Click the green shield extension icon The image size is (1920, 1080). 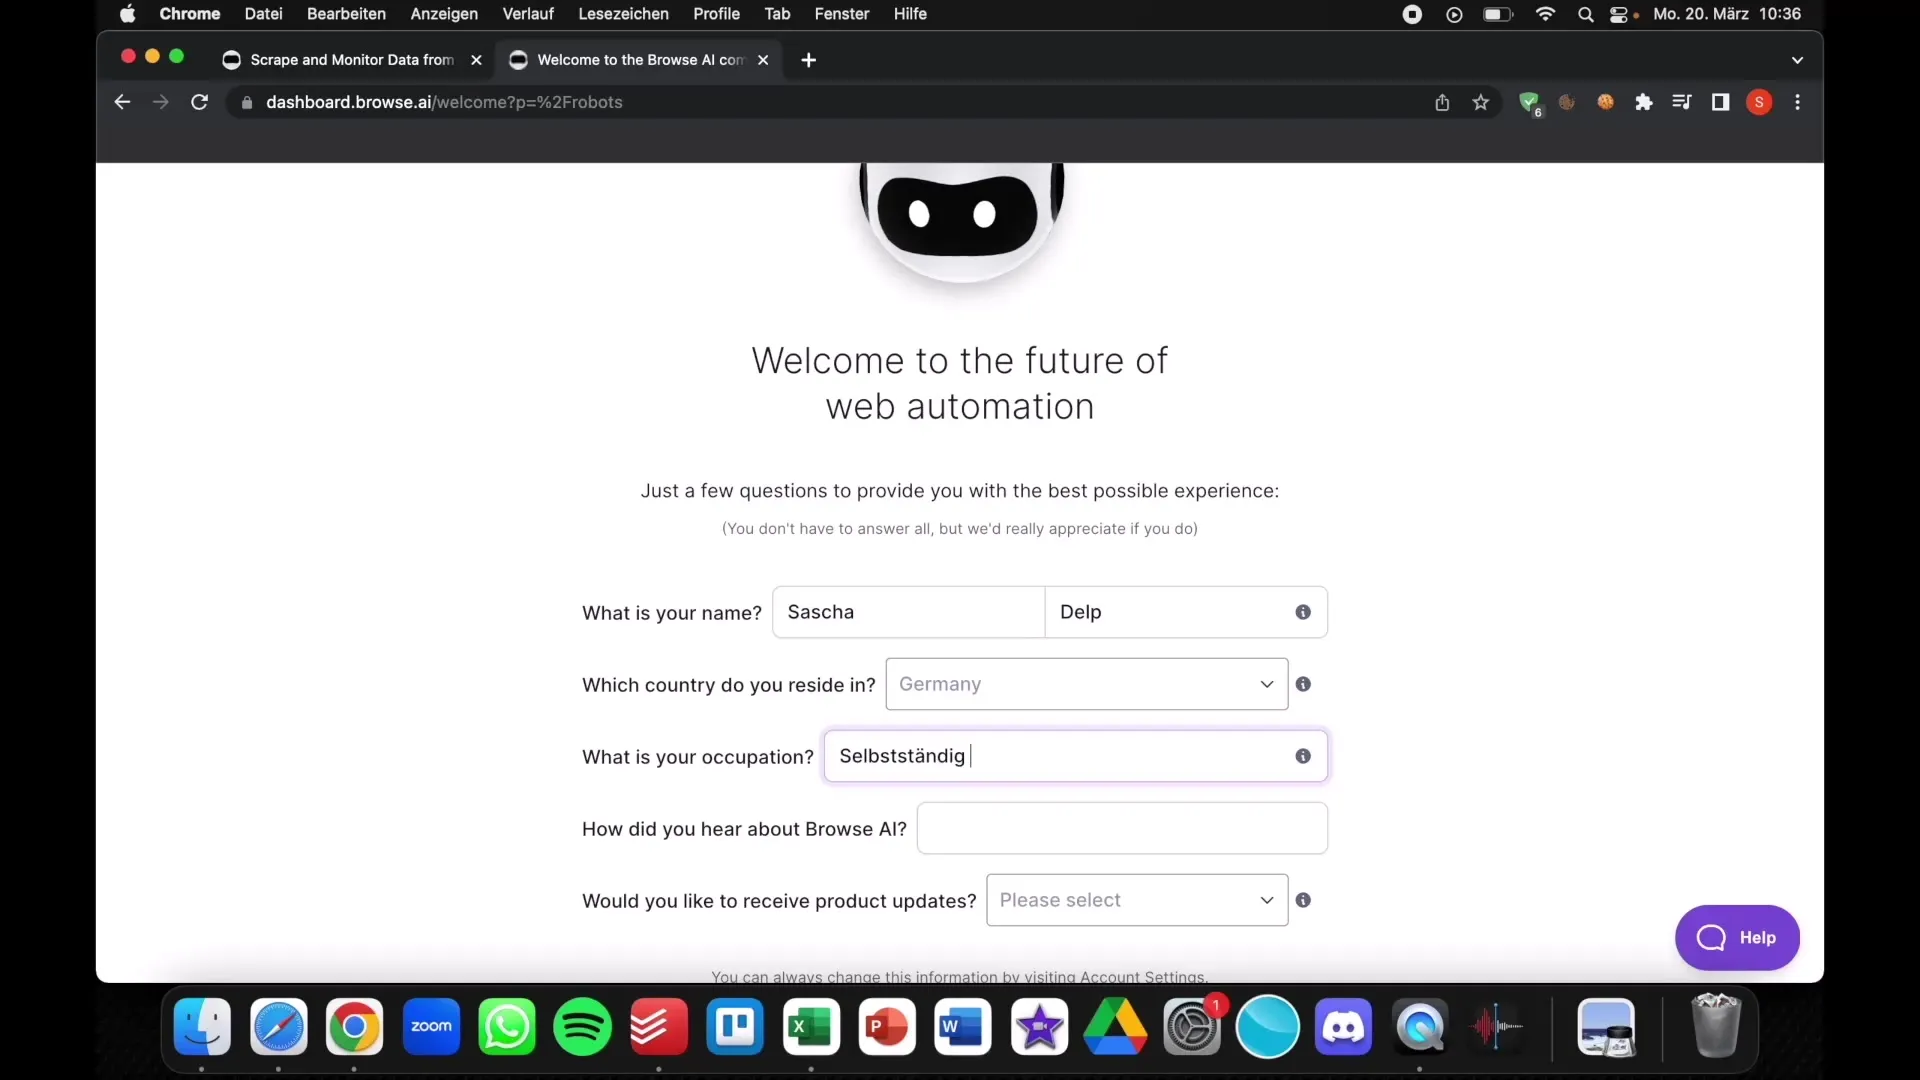point(1529,102)
